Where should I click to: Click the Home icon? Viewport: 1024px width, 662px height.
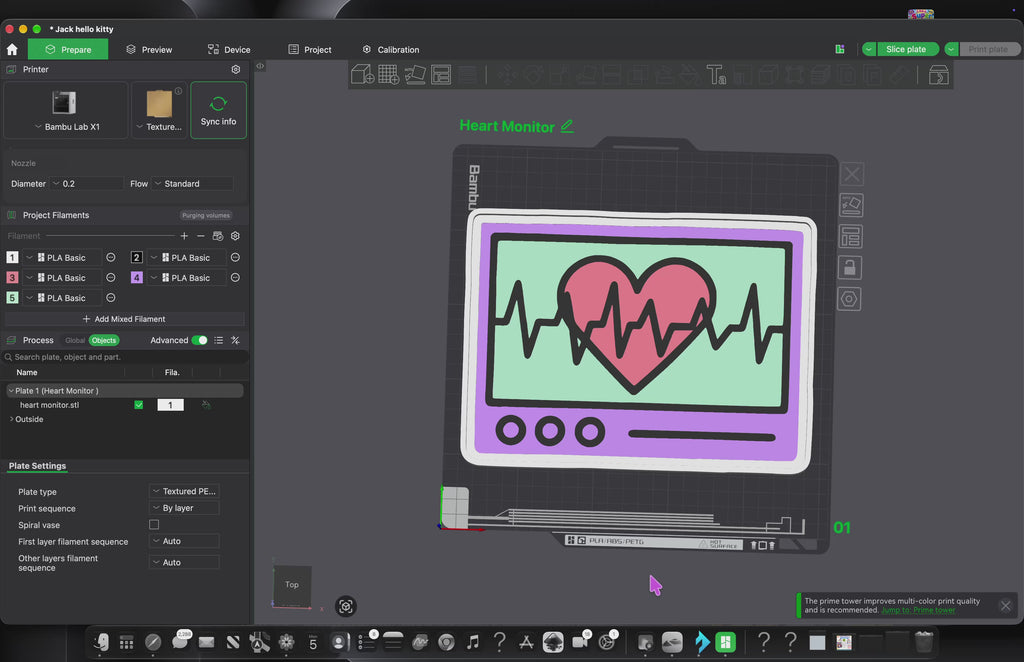click(12, 50)
